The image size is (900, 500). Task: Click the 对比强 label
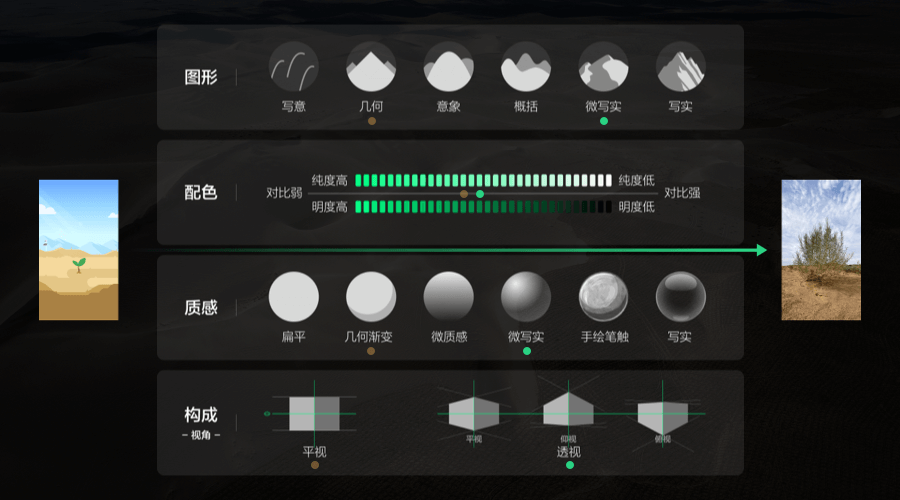(682, 193)
